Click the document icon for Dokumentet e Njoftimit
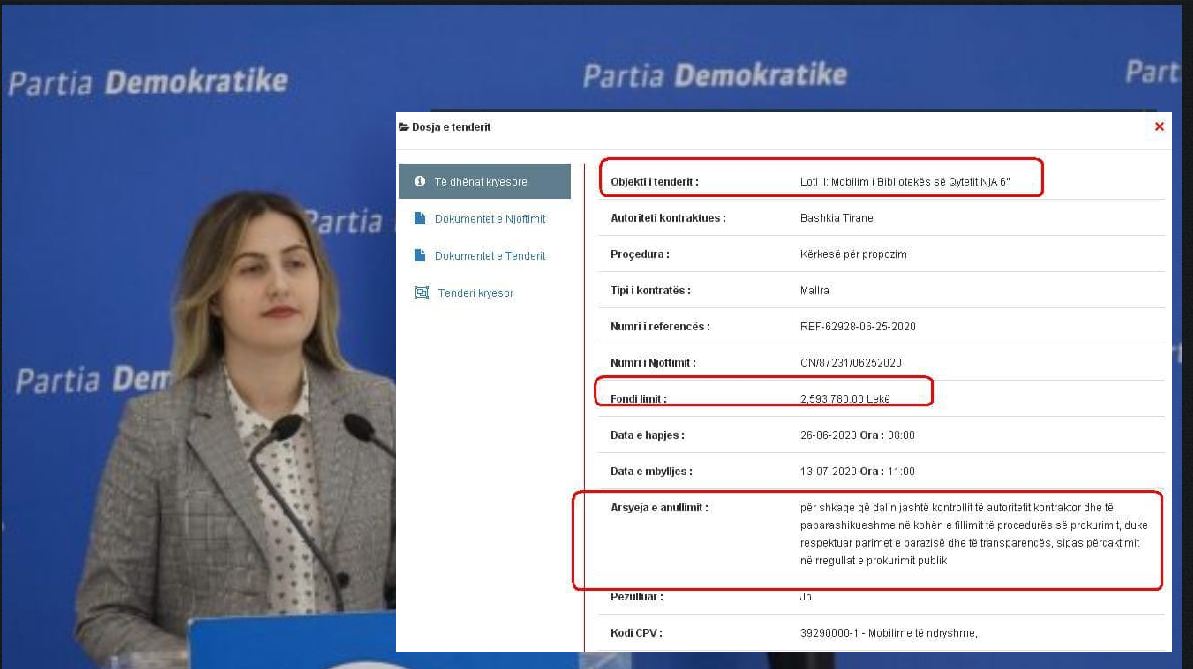This screenshot has height=669, width=1193. pos(420,219)
